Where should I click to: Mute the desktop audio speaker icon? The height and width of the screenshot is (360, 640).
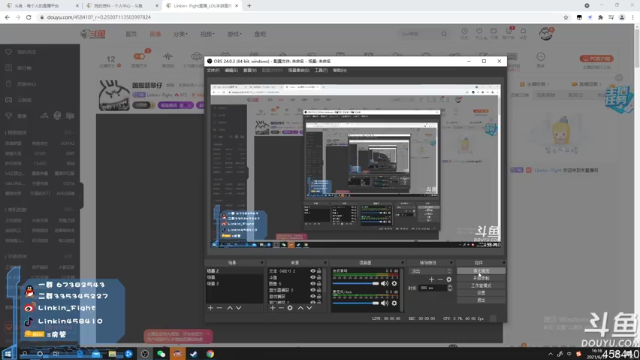point(384,283)
